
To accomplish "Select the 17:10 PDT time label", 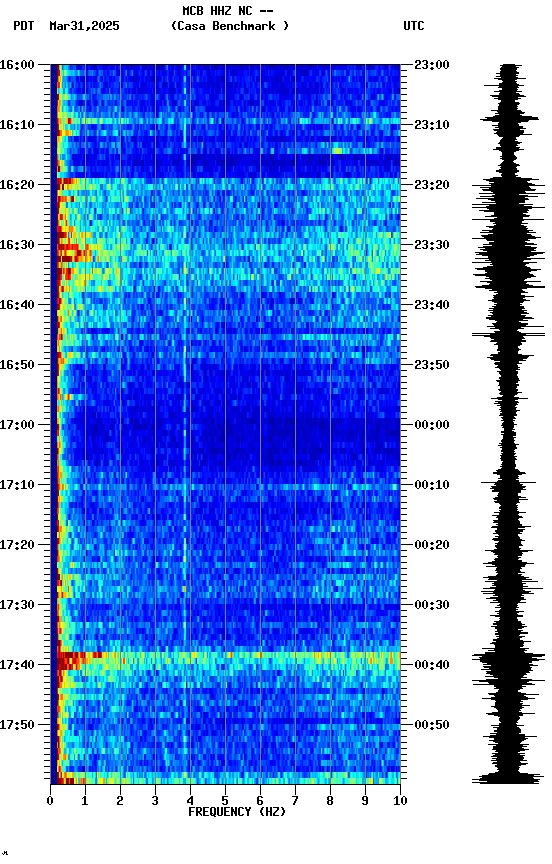I will pyautogui.click(x=17, y=485).
